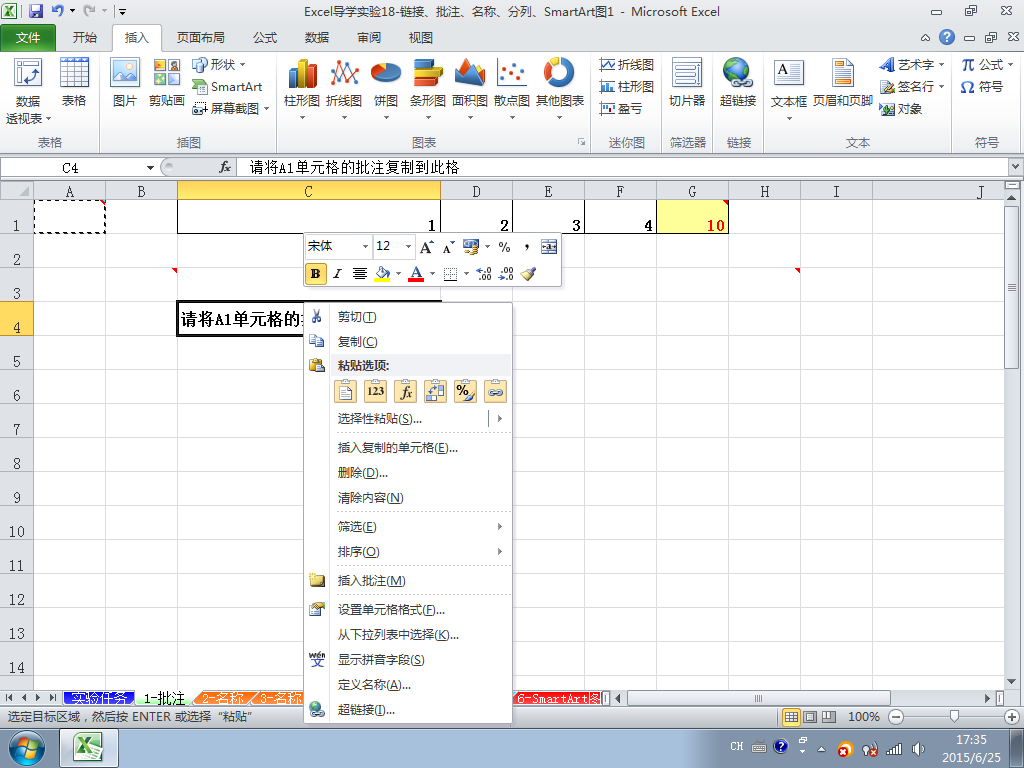The width and height of the screenshot is (1024, 768).
Task: Switch to the 页面布局 tab
Action: (x=200, y=37)
